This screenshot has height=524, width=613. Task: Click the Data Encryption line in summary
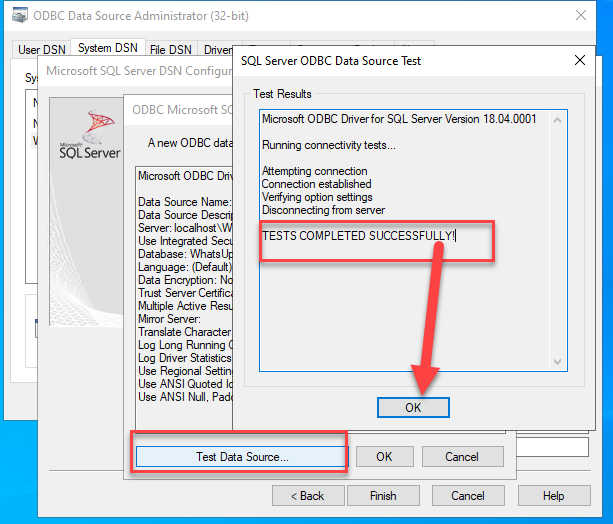tap(185, 280)
